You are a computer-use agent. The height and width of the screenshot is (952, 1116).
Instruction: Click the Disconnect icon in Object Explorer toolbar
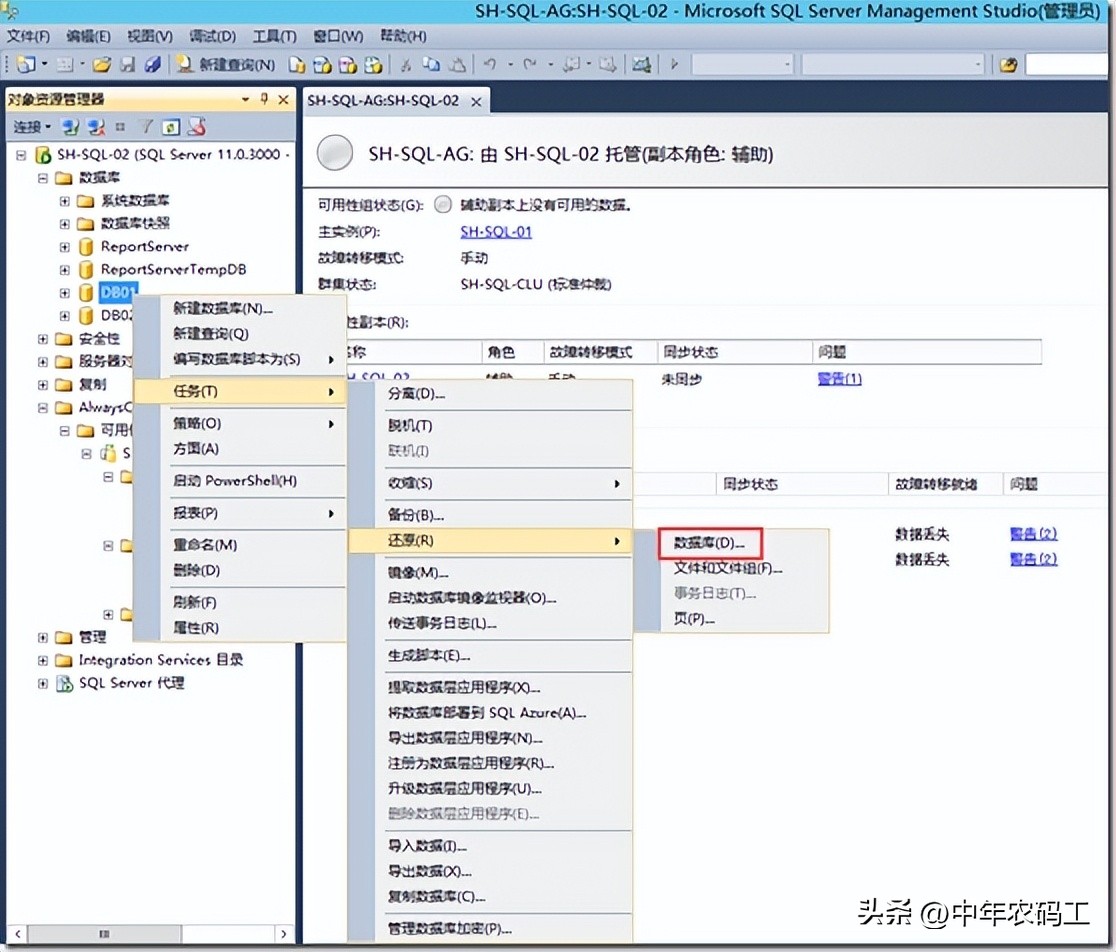[95, 127]
